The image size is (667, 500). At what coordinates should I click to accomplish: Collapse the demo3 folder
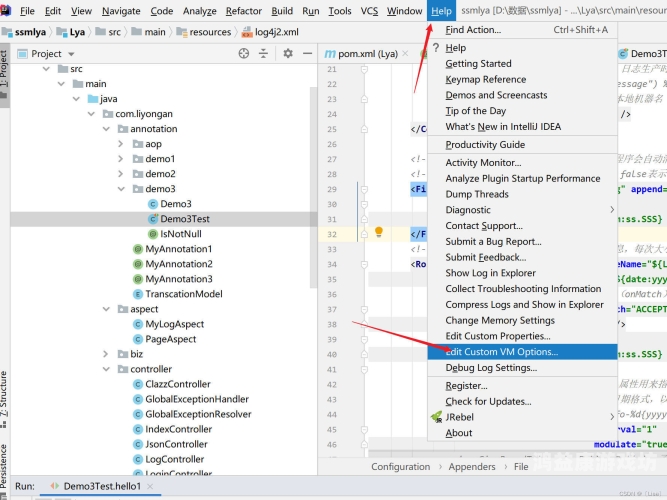tap(121, 189)
